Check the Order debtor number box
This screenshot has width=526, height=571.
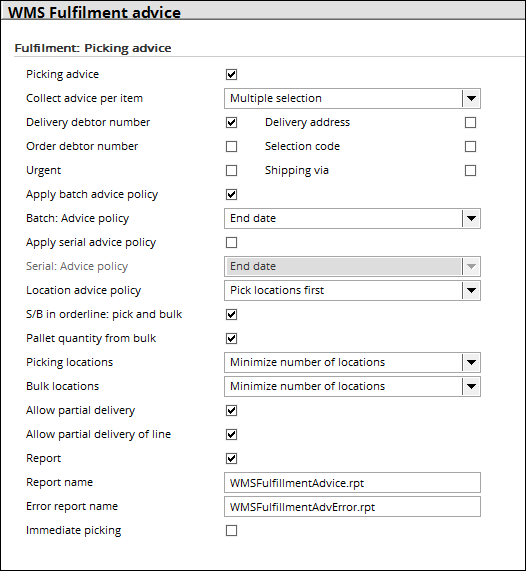pyautogui.click(x=231, y=146)
